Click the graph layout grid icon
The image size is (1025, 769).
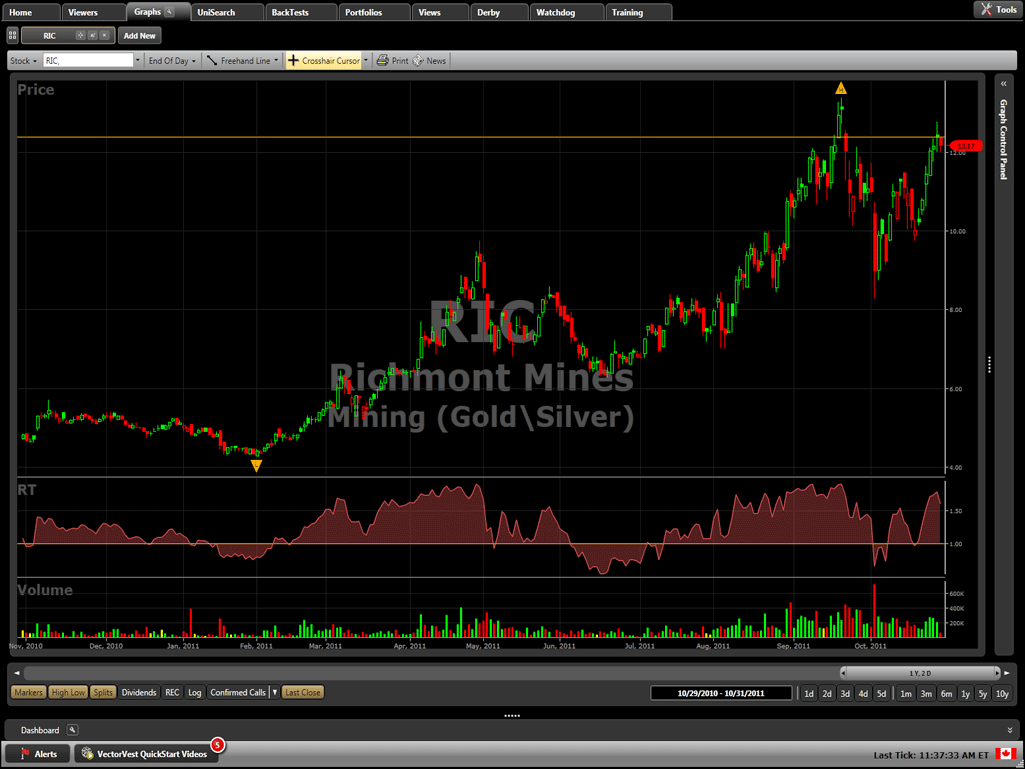[12, 35]
